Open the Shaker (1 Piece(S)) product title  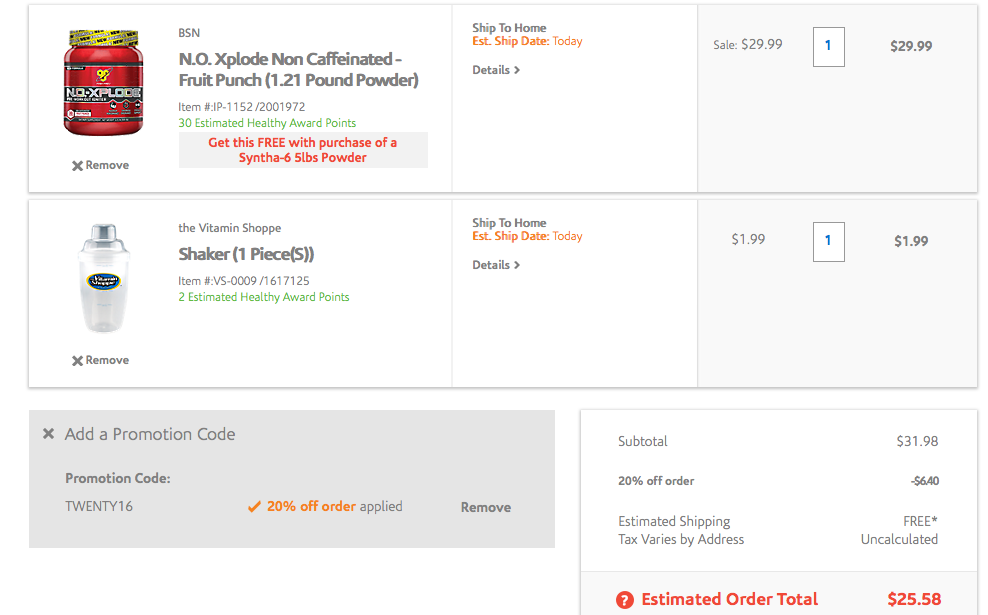(x=246, y=254)
